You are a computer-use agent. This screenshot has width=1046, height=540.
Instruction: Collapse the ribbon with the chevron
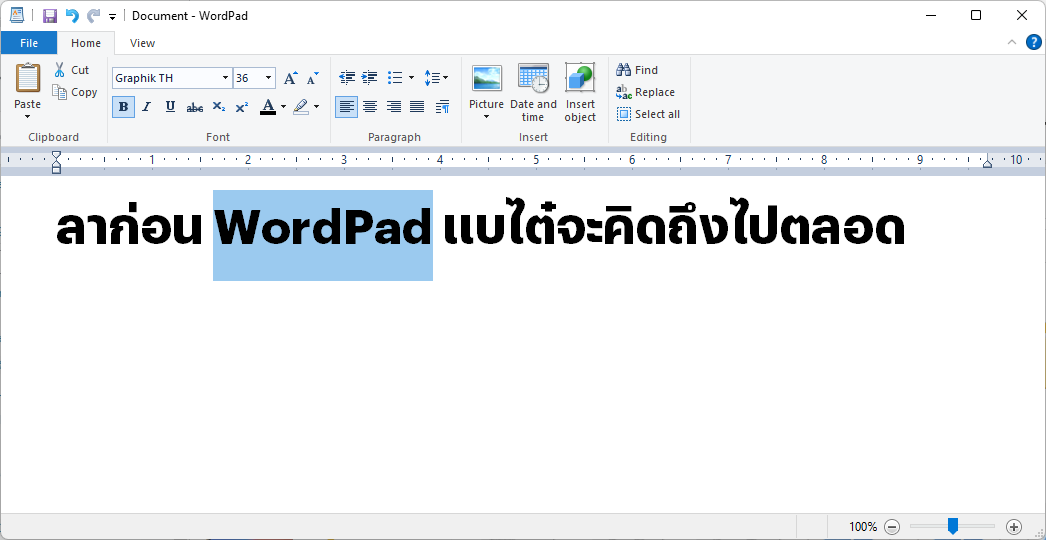pyautogui.click(x=1012, y=42)
